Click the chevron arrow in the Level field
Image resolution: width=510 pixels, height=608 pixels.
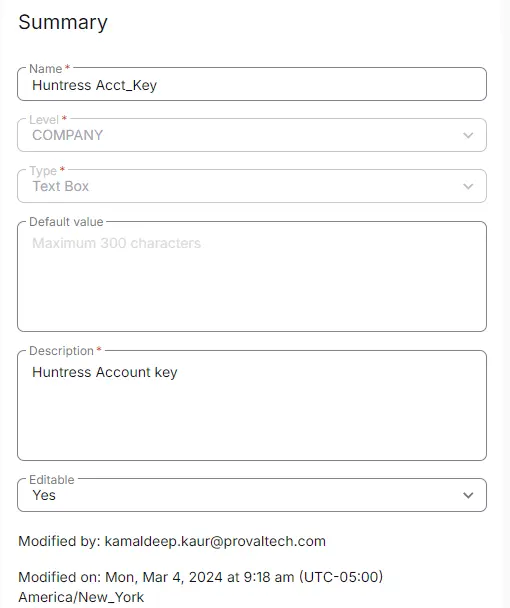point(468,135)
